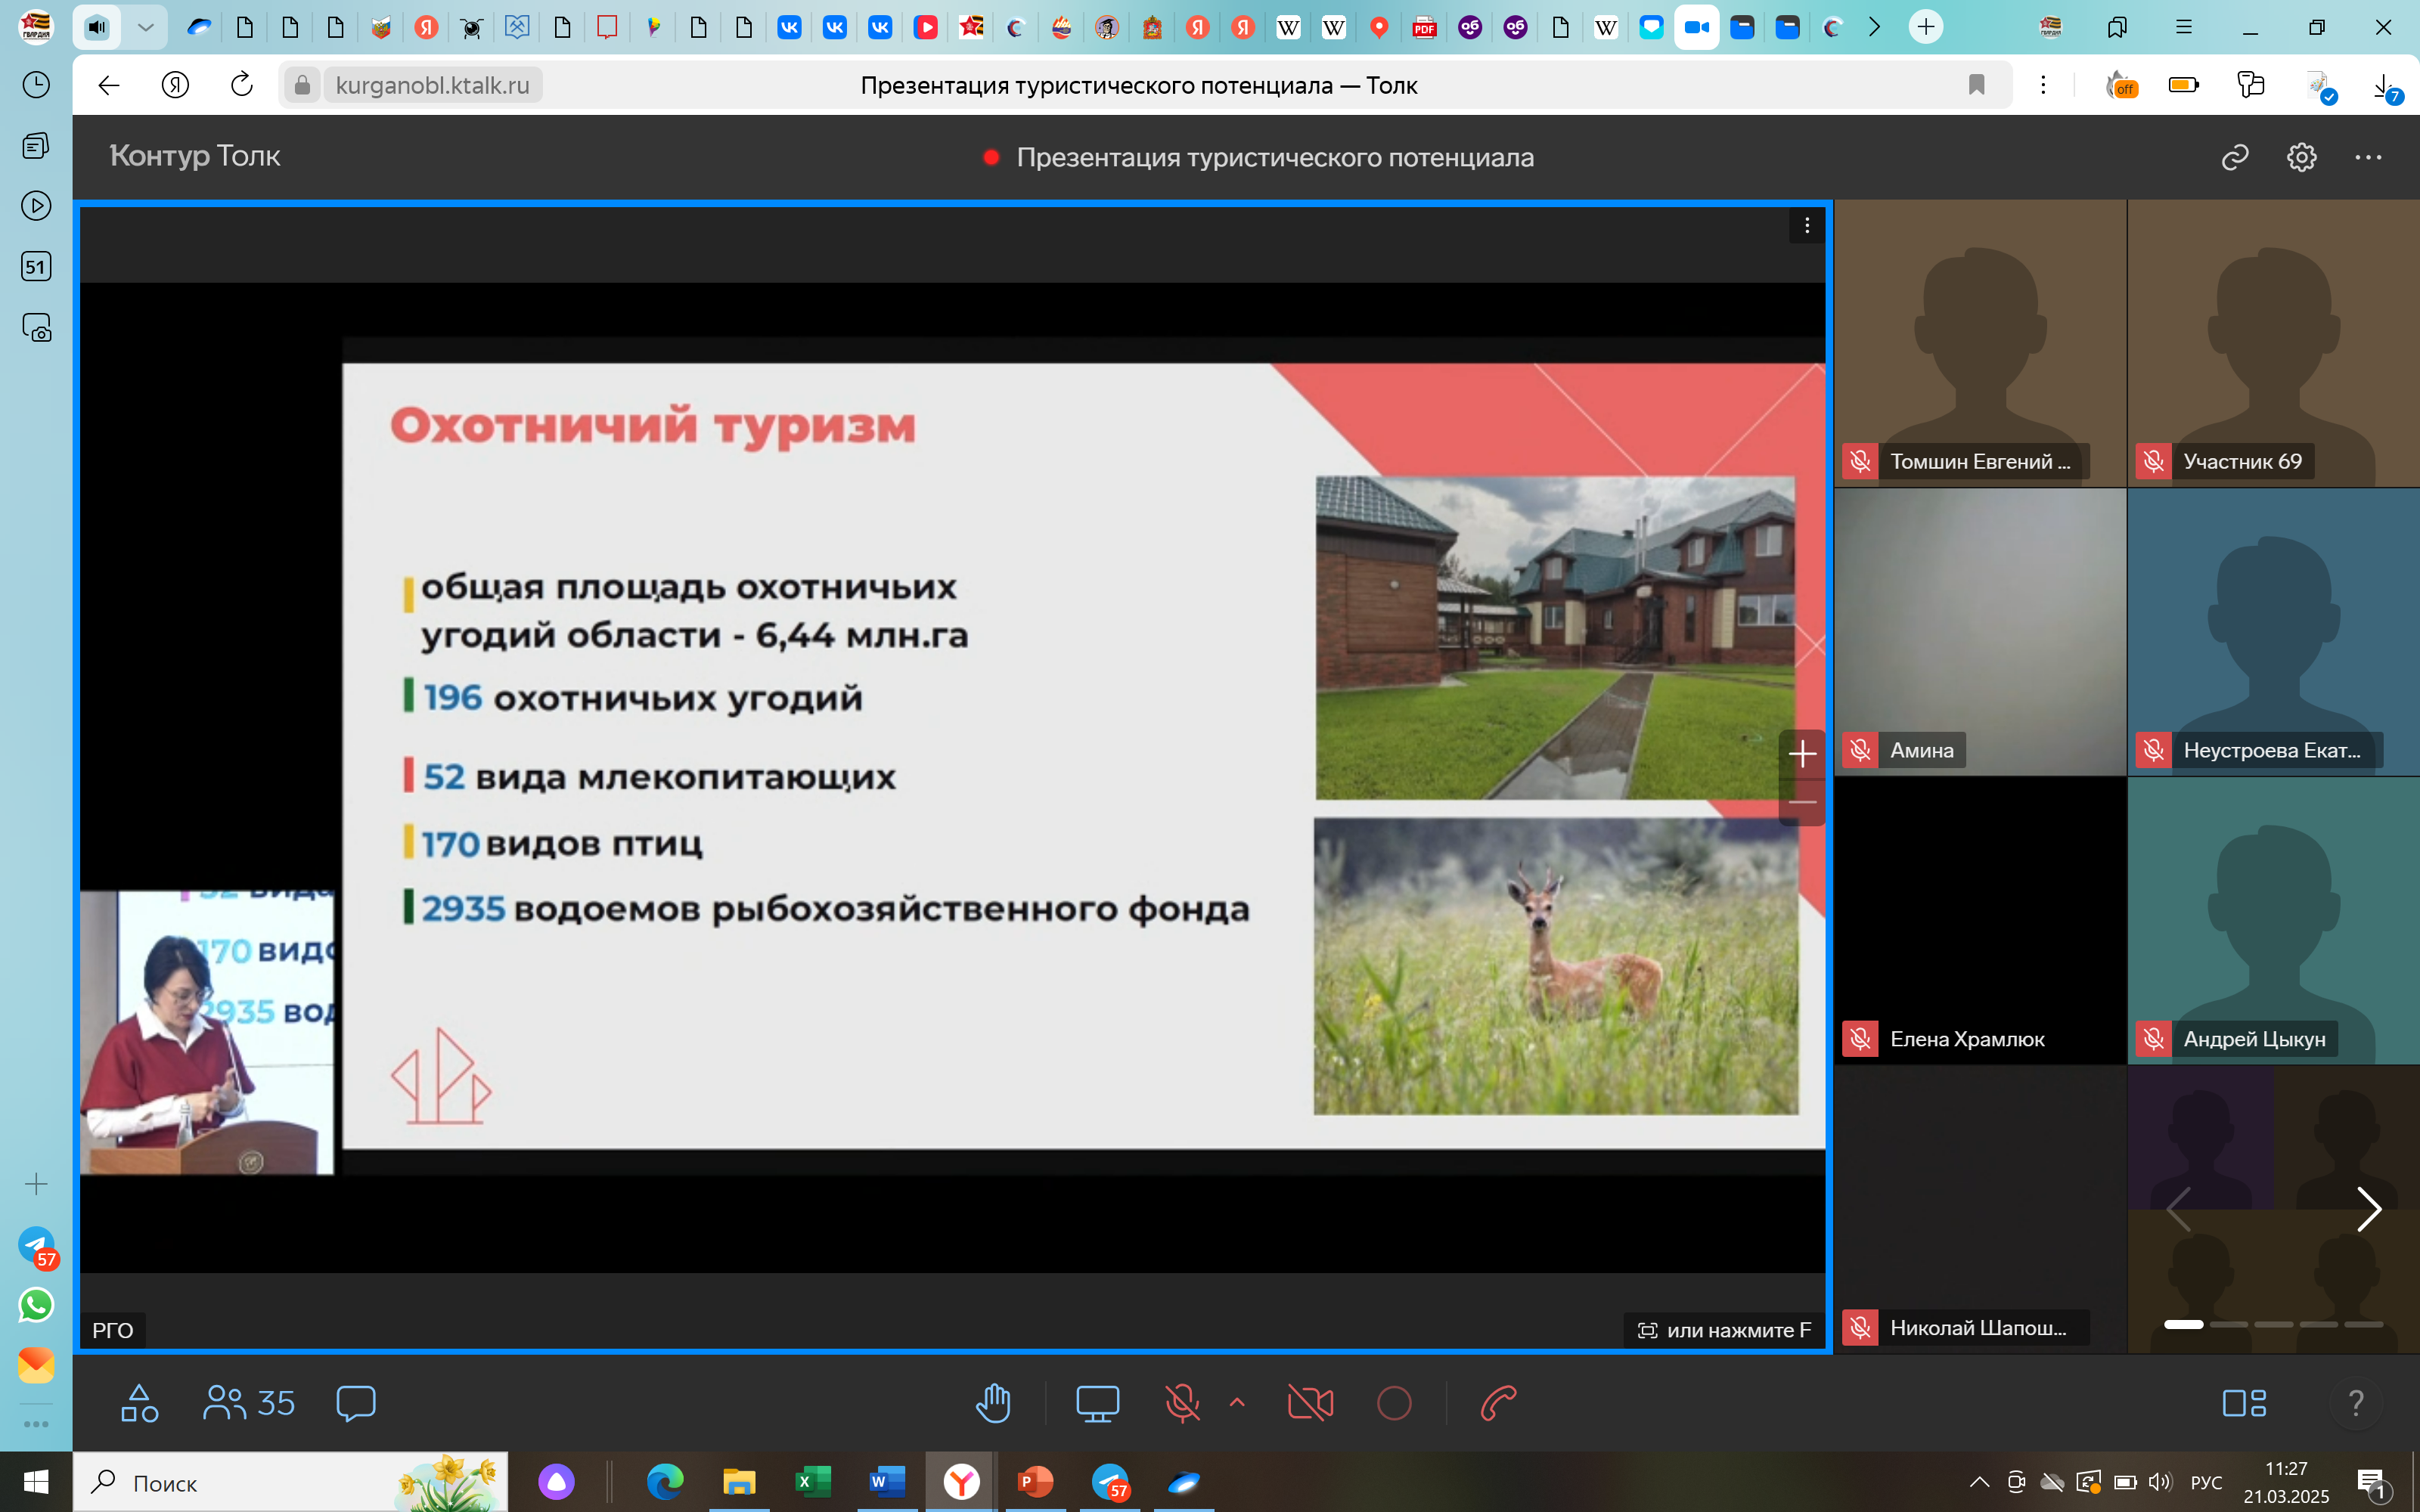2420x1512 pixels.
Task: Leave the call with red phone
Action: (x=1498, y=1403)
